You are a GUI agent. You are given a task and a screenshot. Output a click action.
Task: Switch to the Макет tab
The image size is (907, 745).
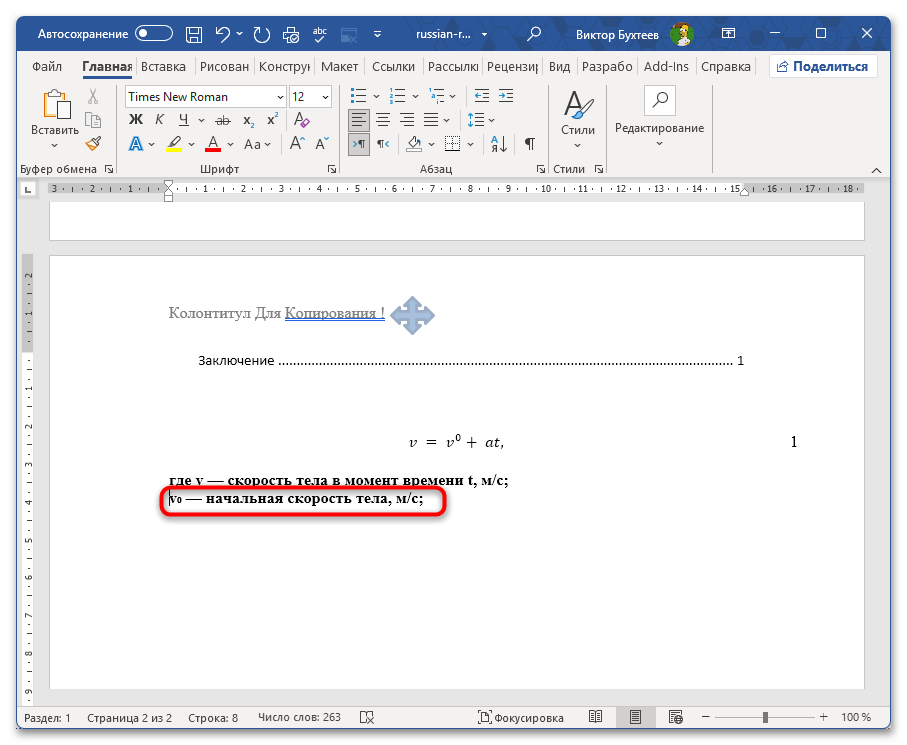340,67
